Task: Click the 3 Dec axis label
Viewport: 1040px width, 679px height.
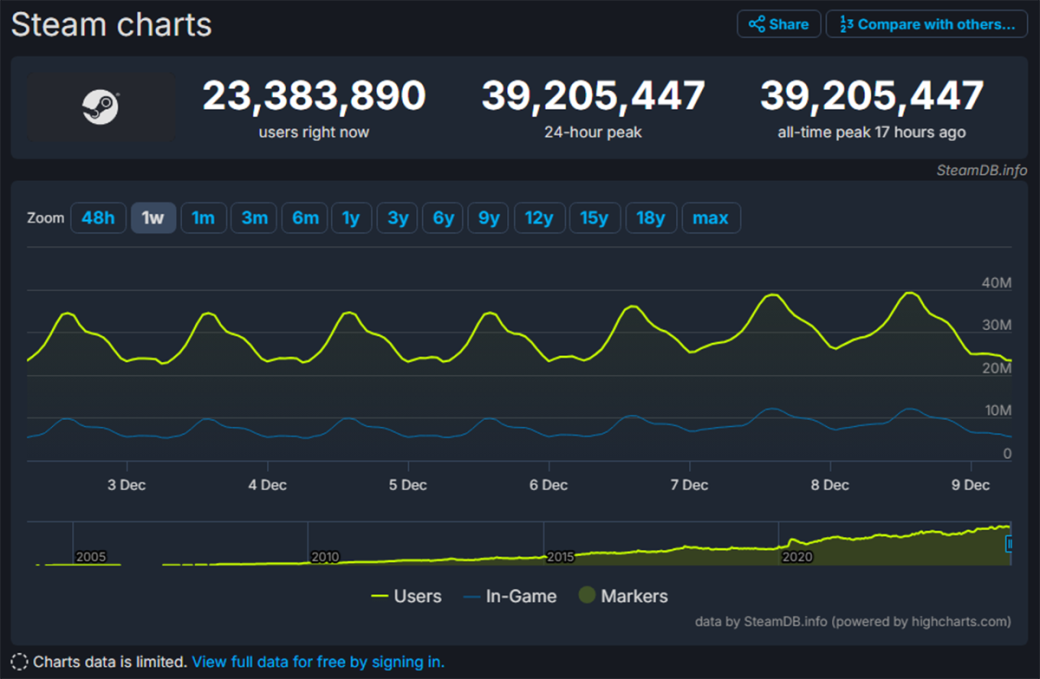Action: click(x=127, y=485)
